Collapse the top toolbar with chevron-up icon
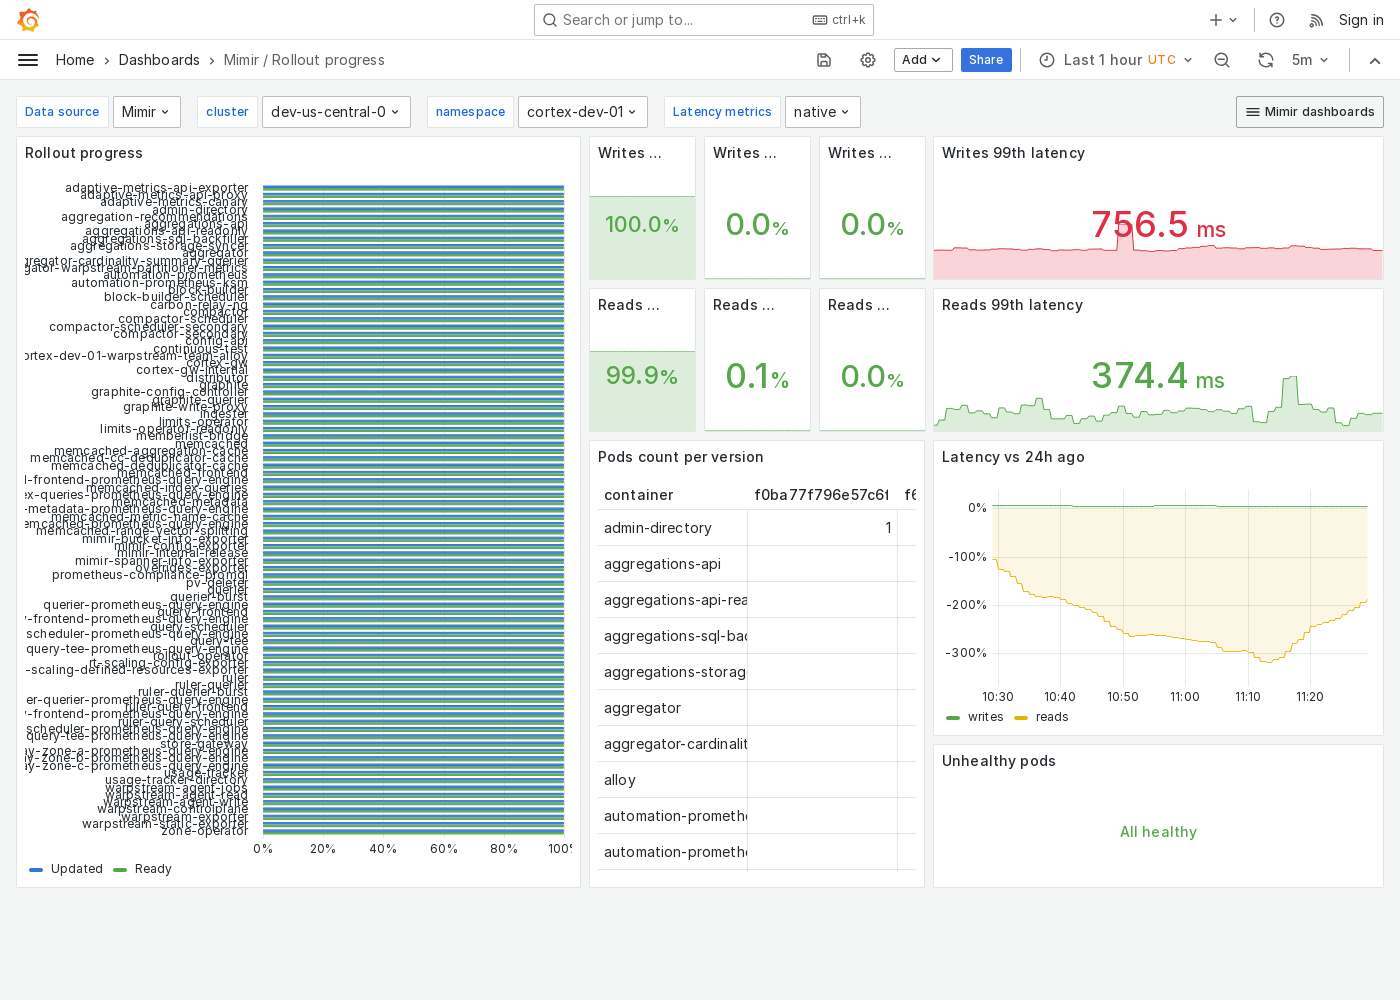1400x1000 pixels. pyautogui.click(x=1375, y=60)
